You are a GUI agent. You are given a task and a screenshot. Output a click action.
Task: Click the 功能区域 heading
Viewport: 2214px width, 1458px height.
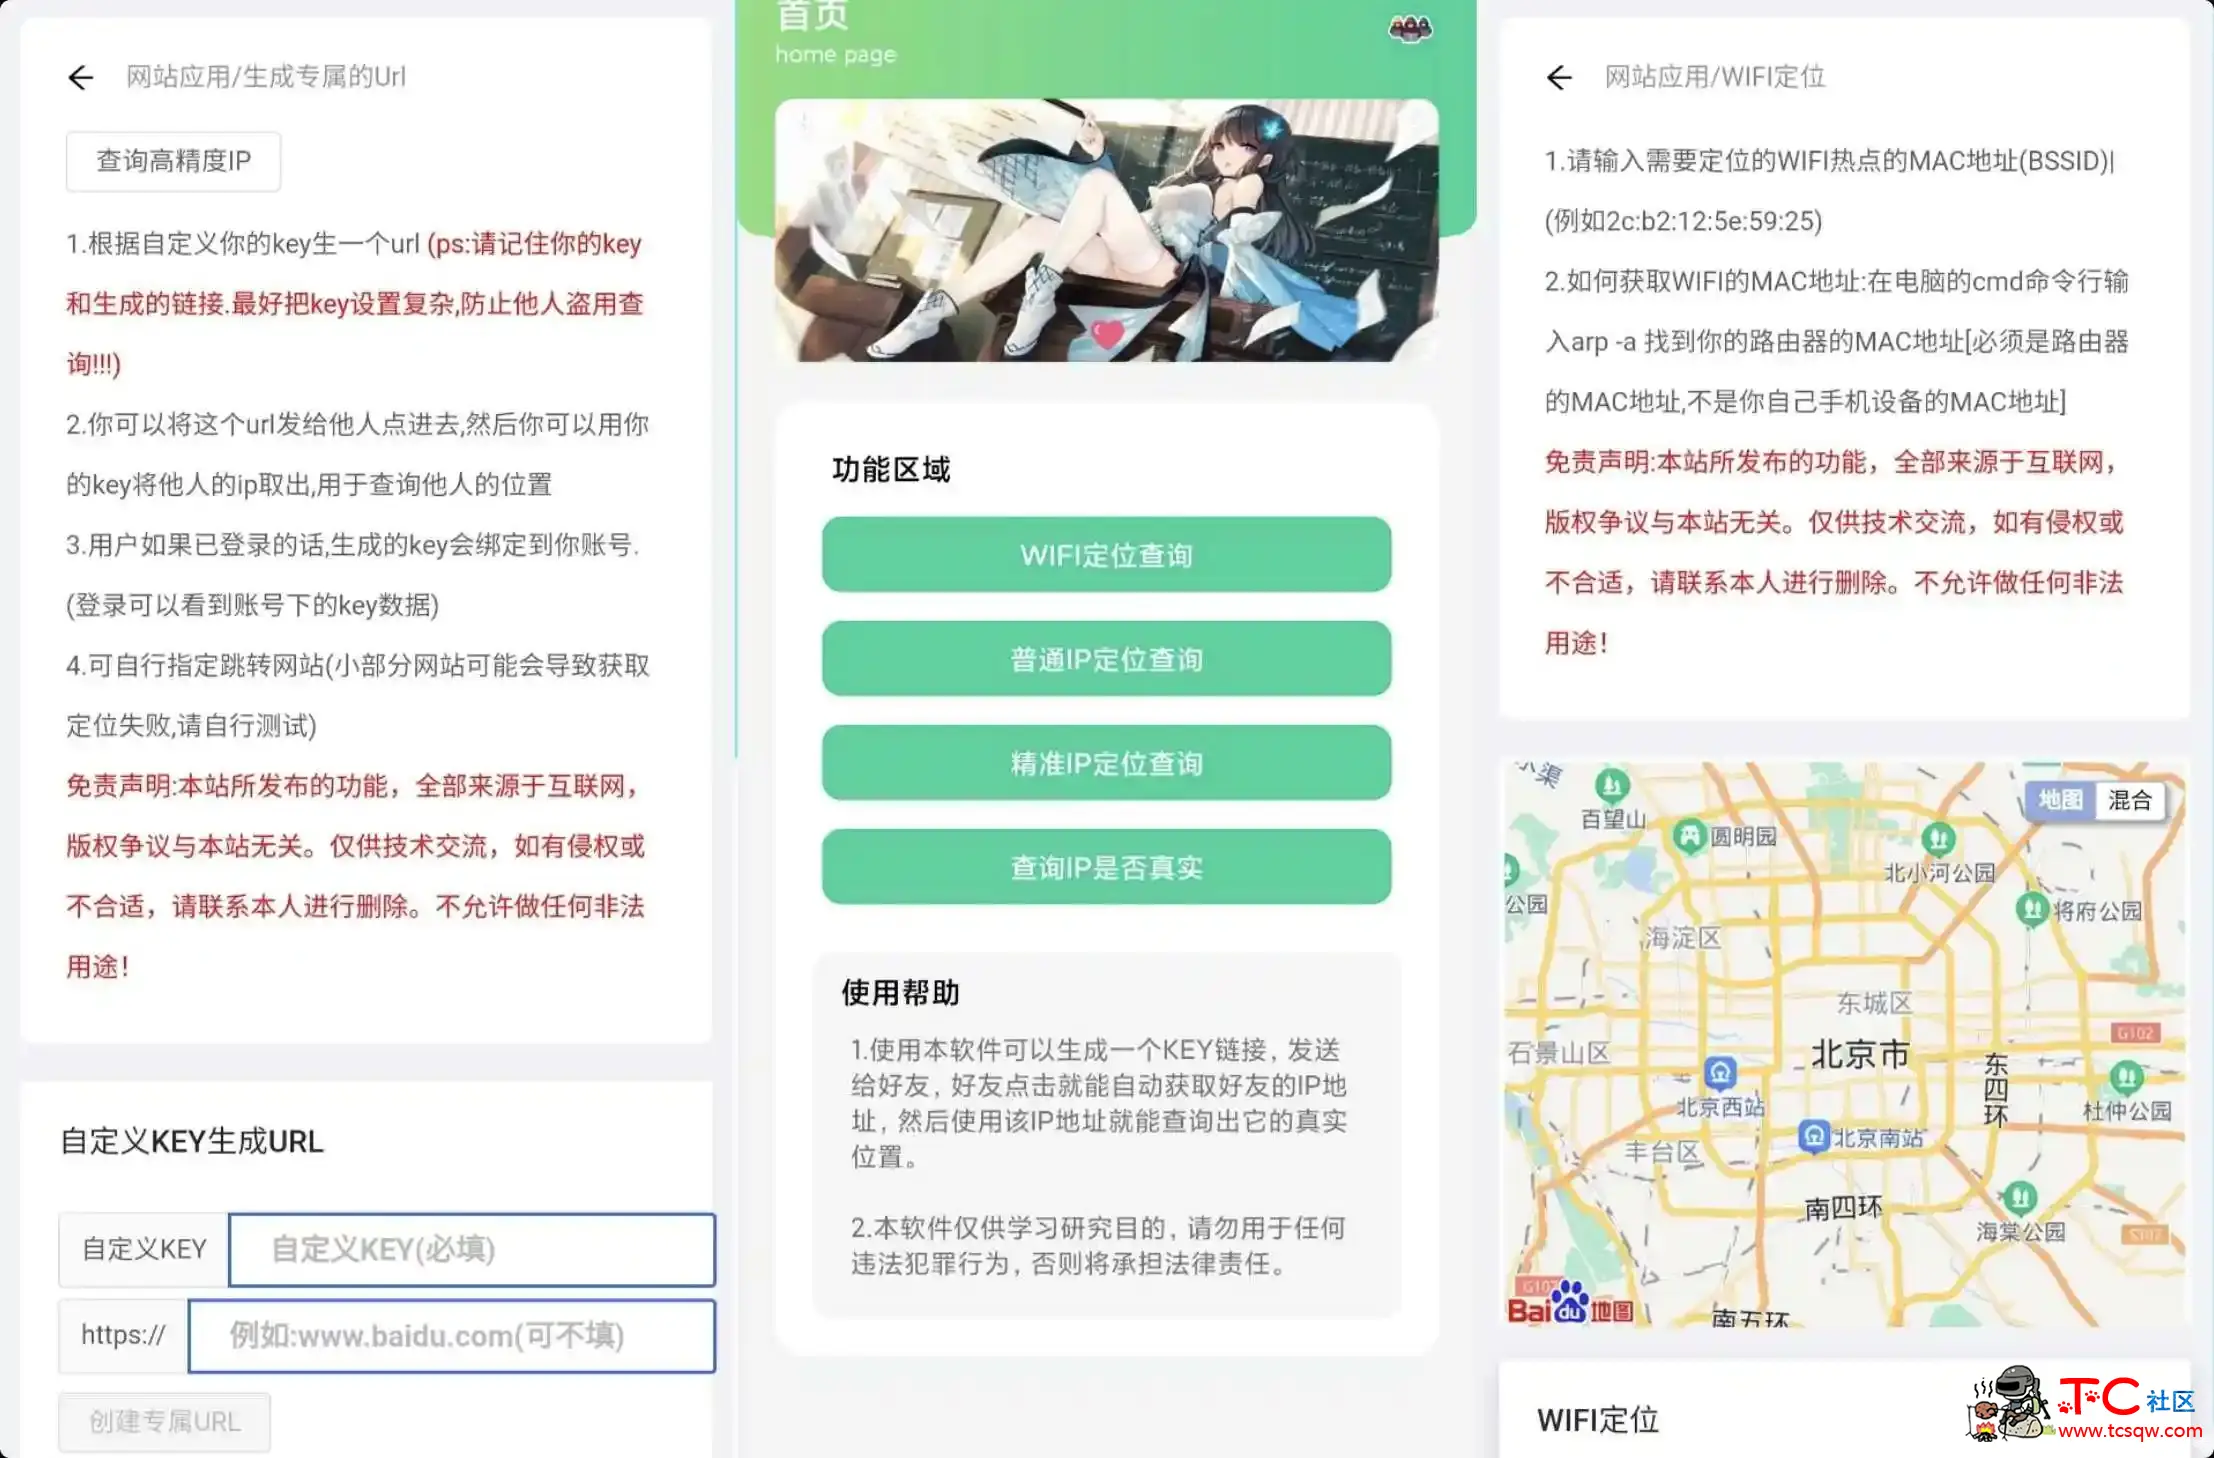pos(891,470)
